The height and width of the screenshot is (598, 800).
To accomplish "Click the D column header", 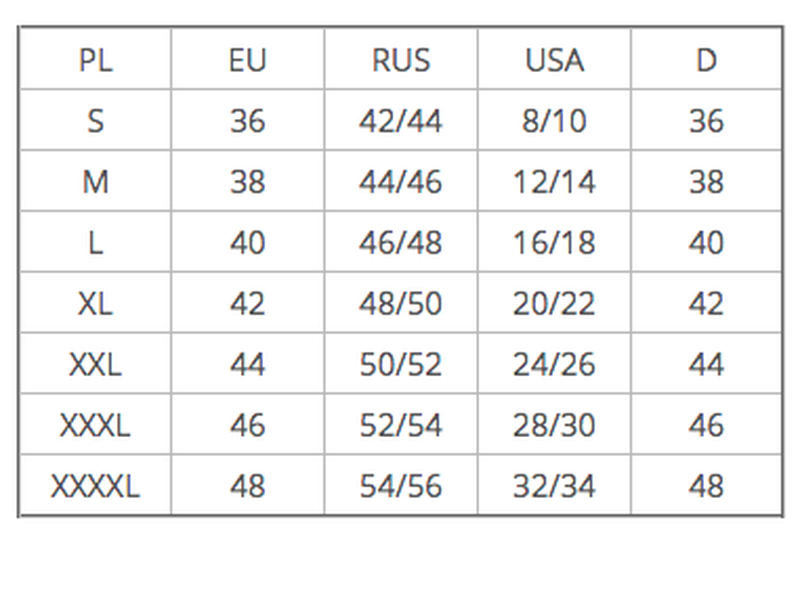I will 706,59.
